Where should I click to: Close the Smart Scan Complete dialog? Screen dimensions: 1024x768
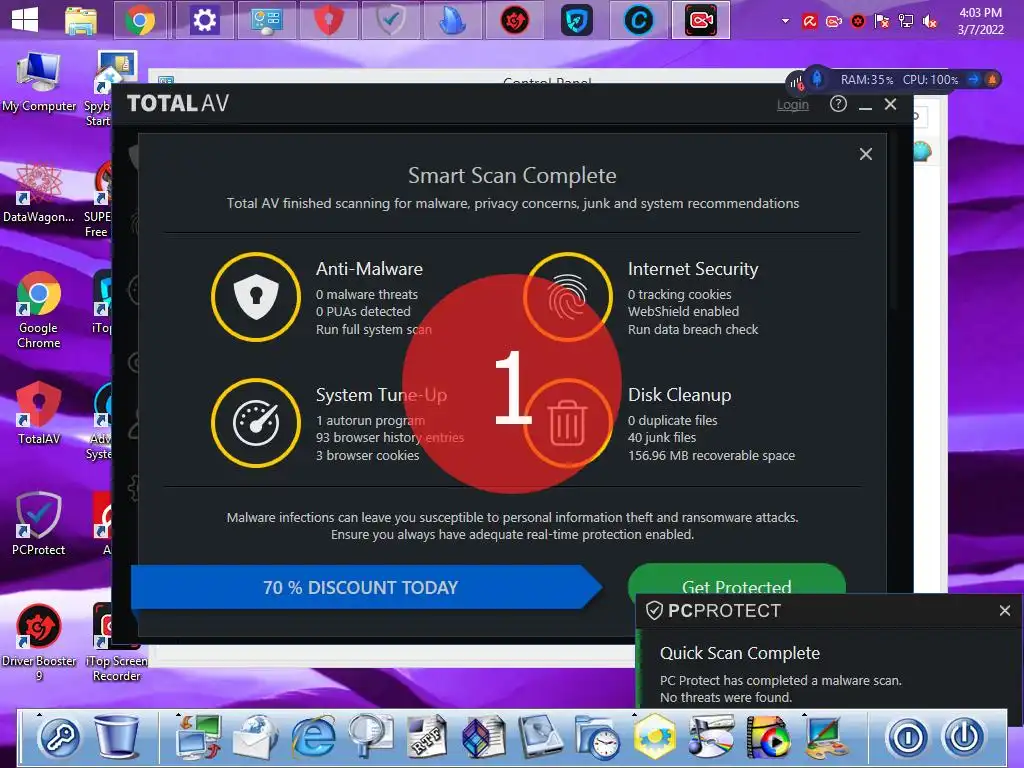865,154
